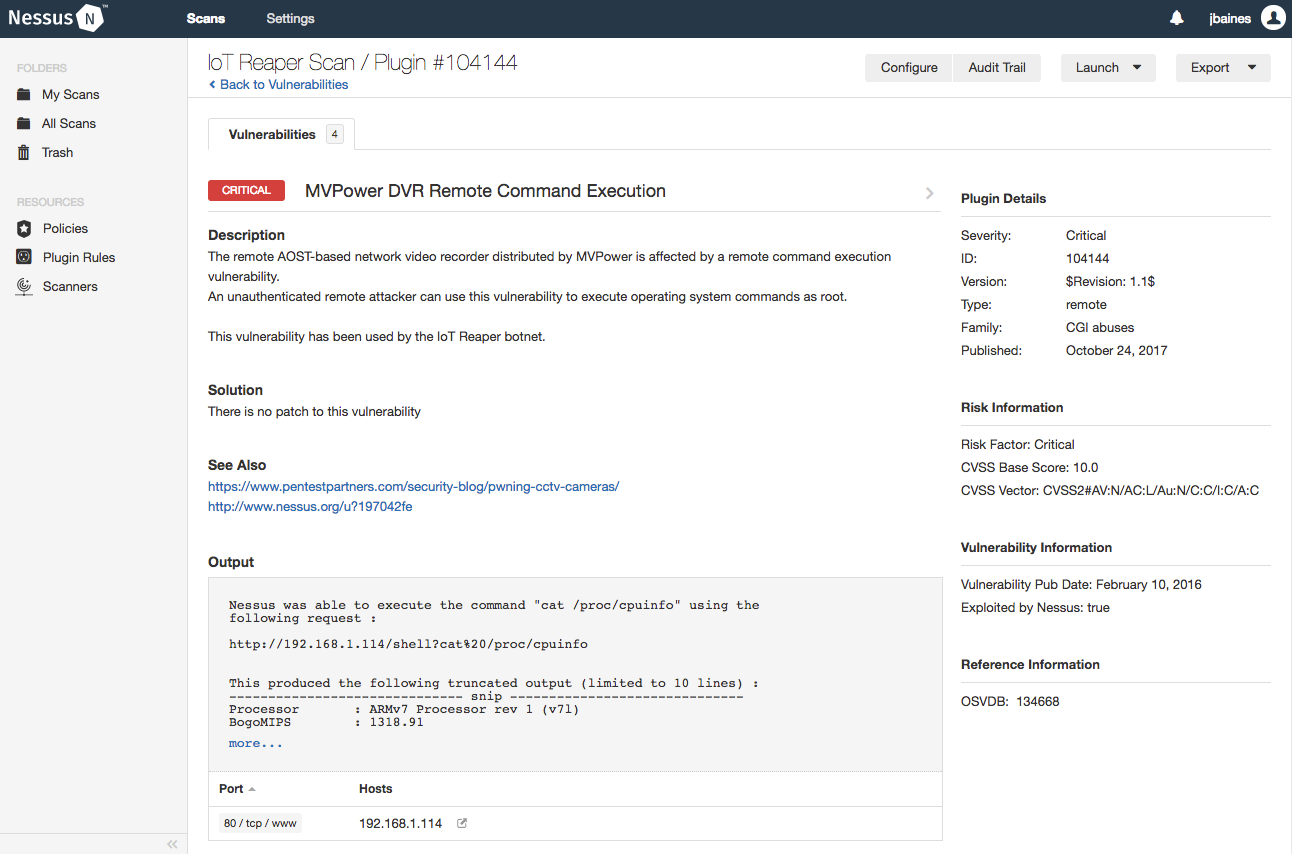Open Trash folder
Screen dimensions: 1292x854
click(x=57, y=152)
